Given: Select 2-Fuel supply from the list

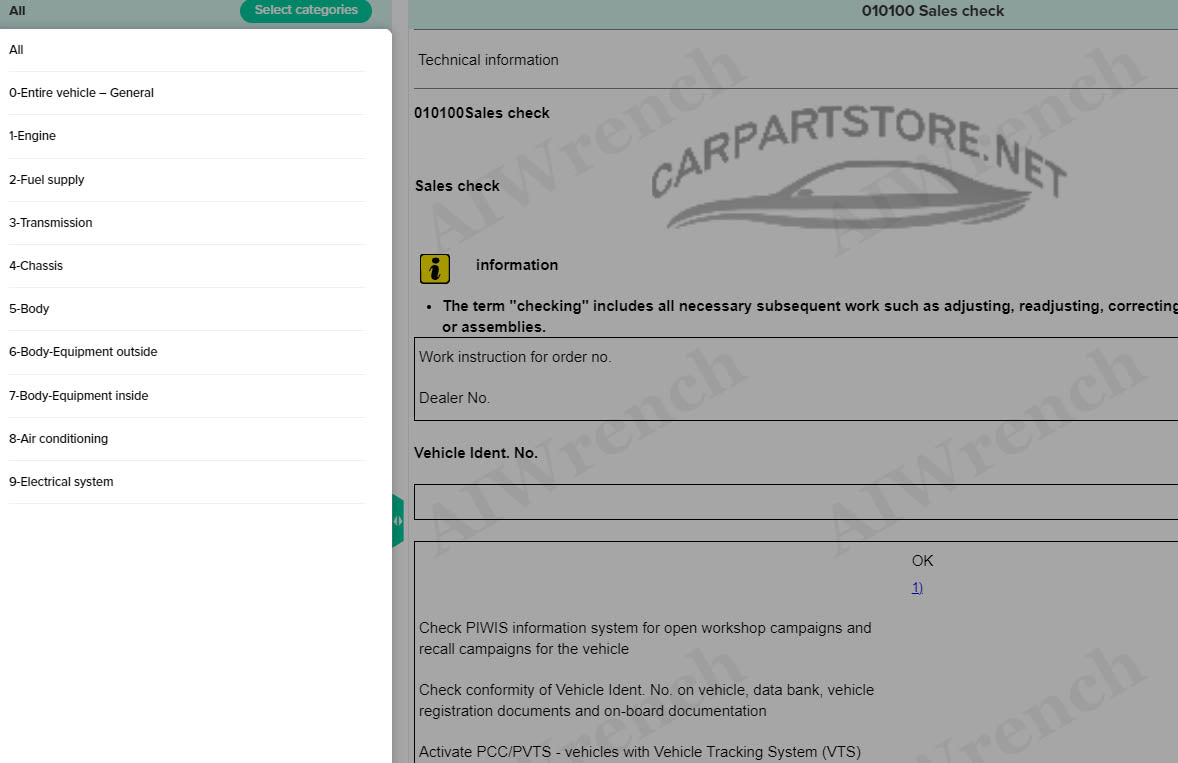Looking at the screenshot, I should point(47,180).
